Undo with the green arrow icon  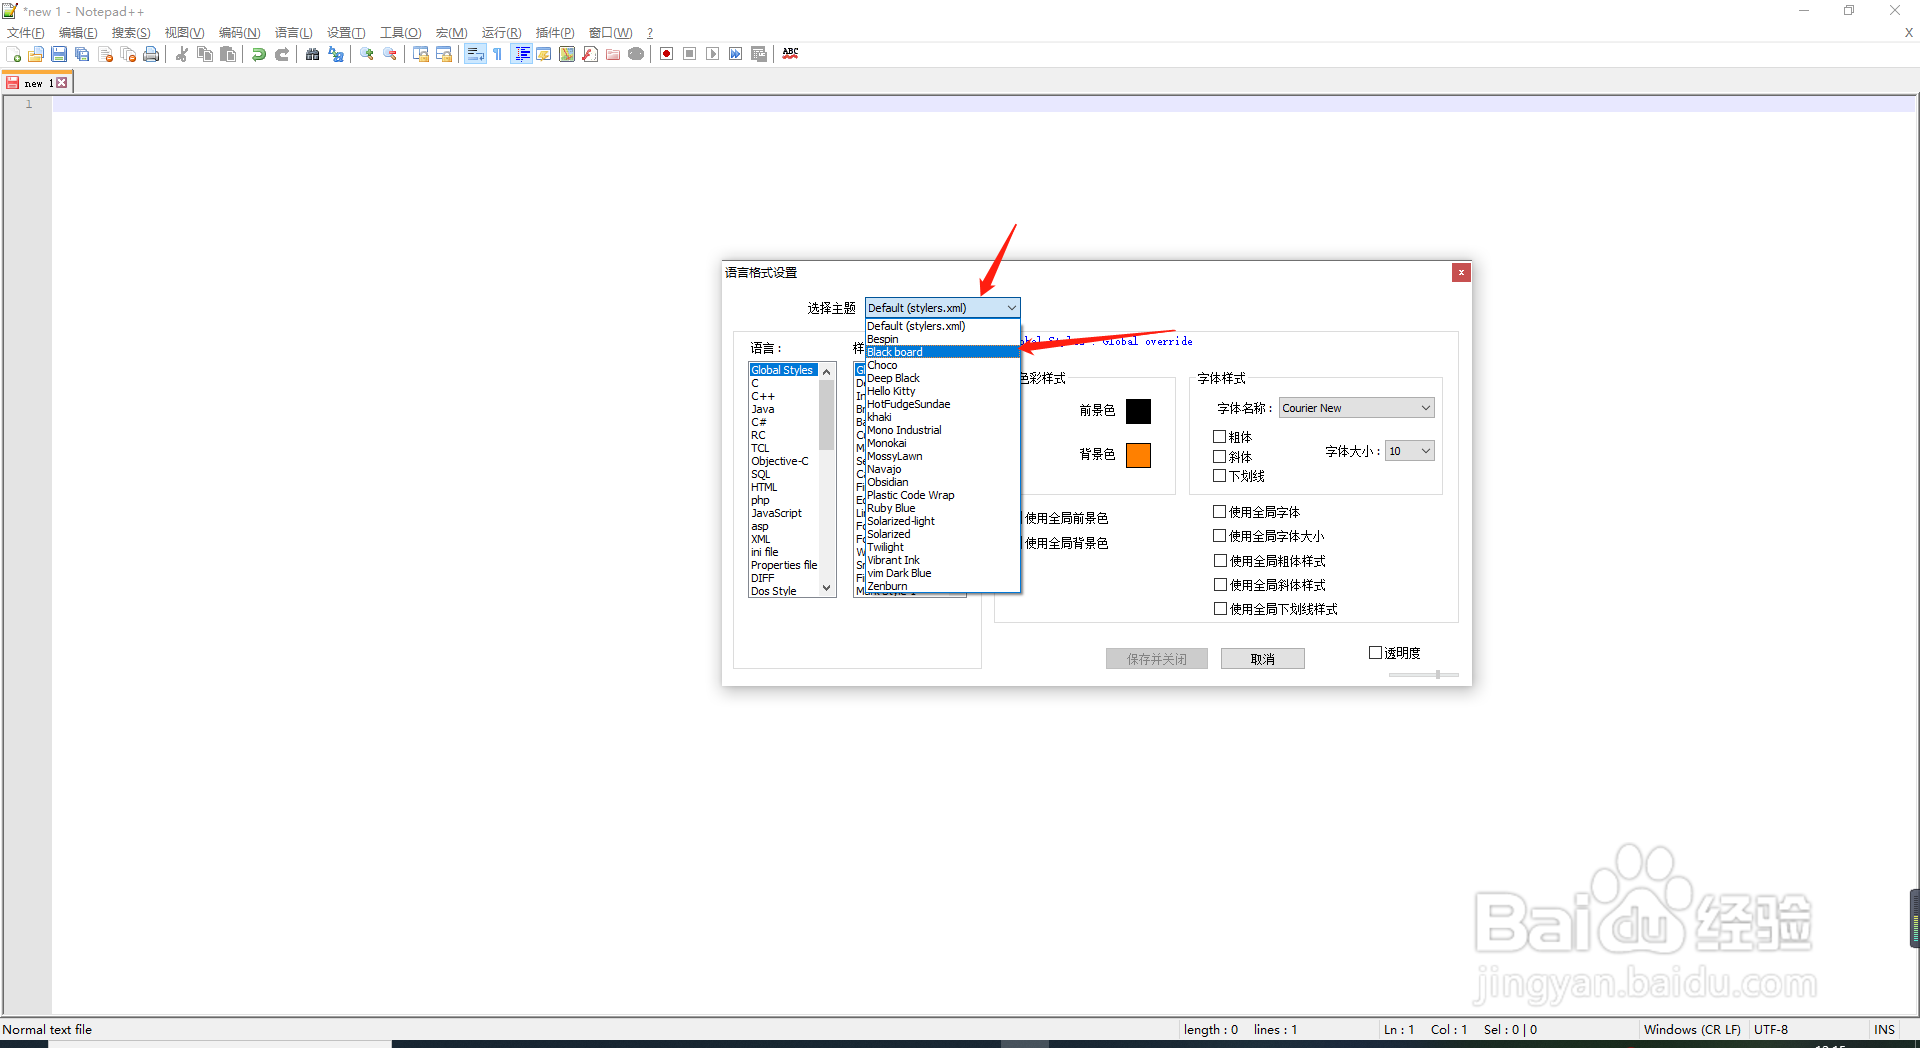click(x=259, y=54)
